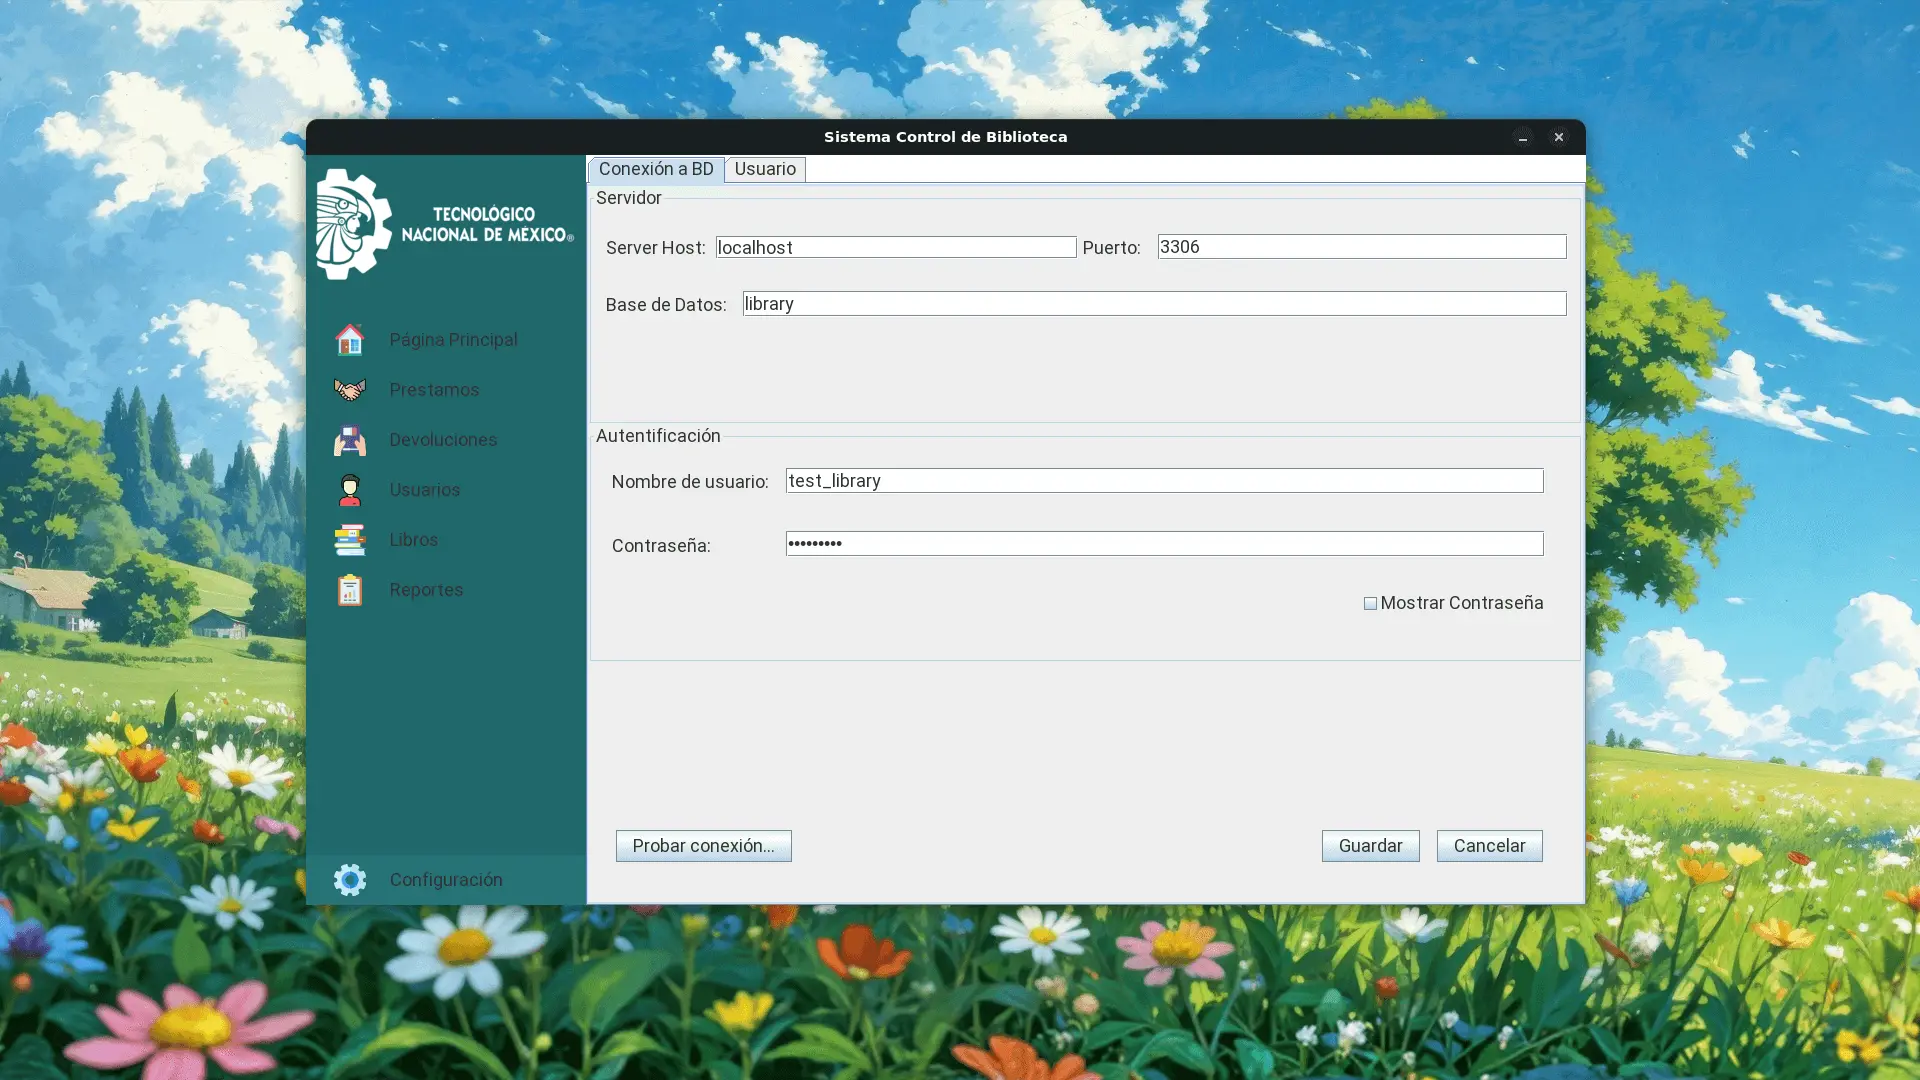
Task: Open Página Principal from the sidebar
Action: 446,339
